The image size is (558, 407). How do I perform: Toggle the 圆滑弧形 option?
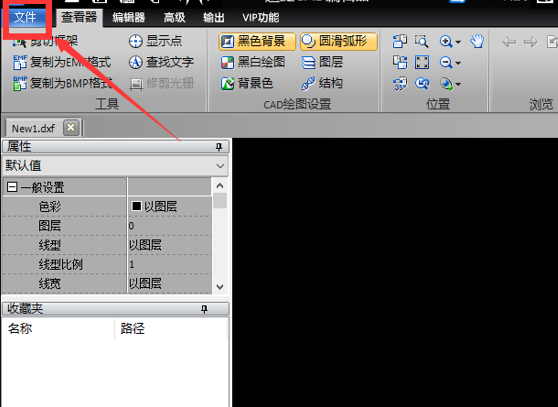[x=339, y=42]
